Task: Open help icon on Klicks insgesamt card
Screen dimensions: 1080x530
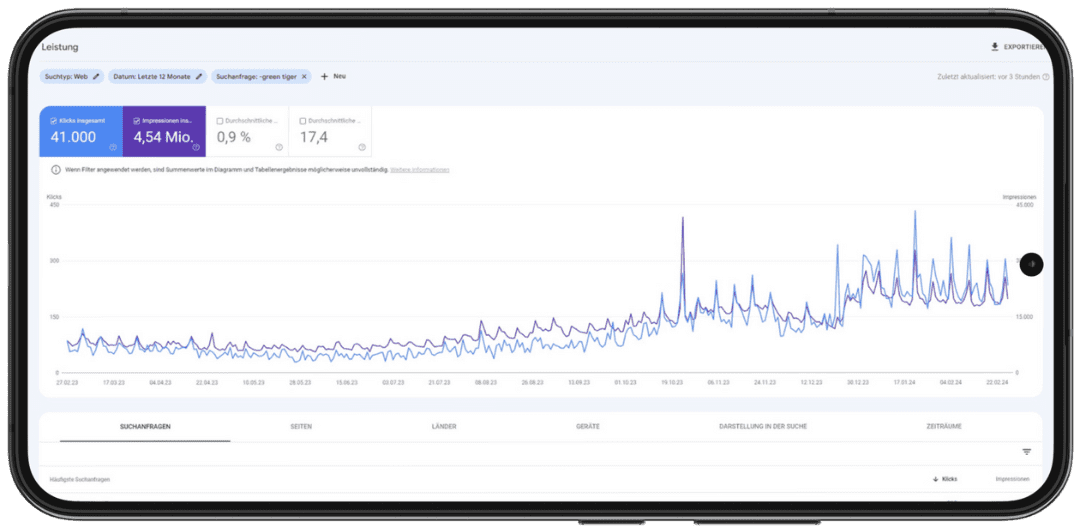Action: (x=113, y=147)
